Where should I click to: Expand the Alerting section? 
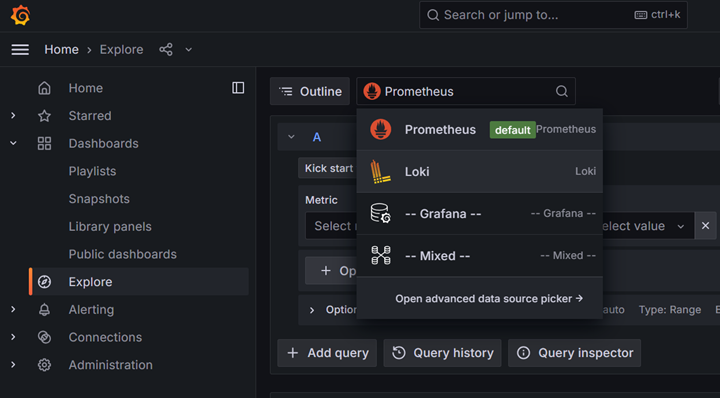(13, 310)
